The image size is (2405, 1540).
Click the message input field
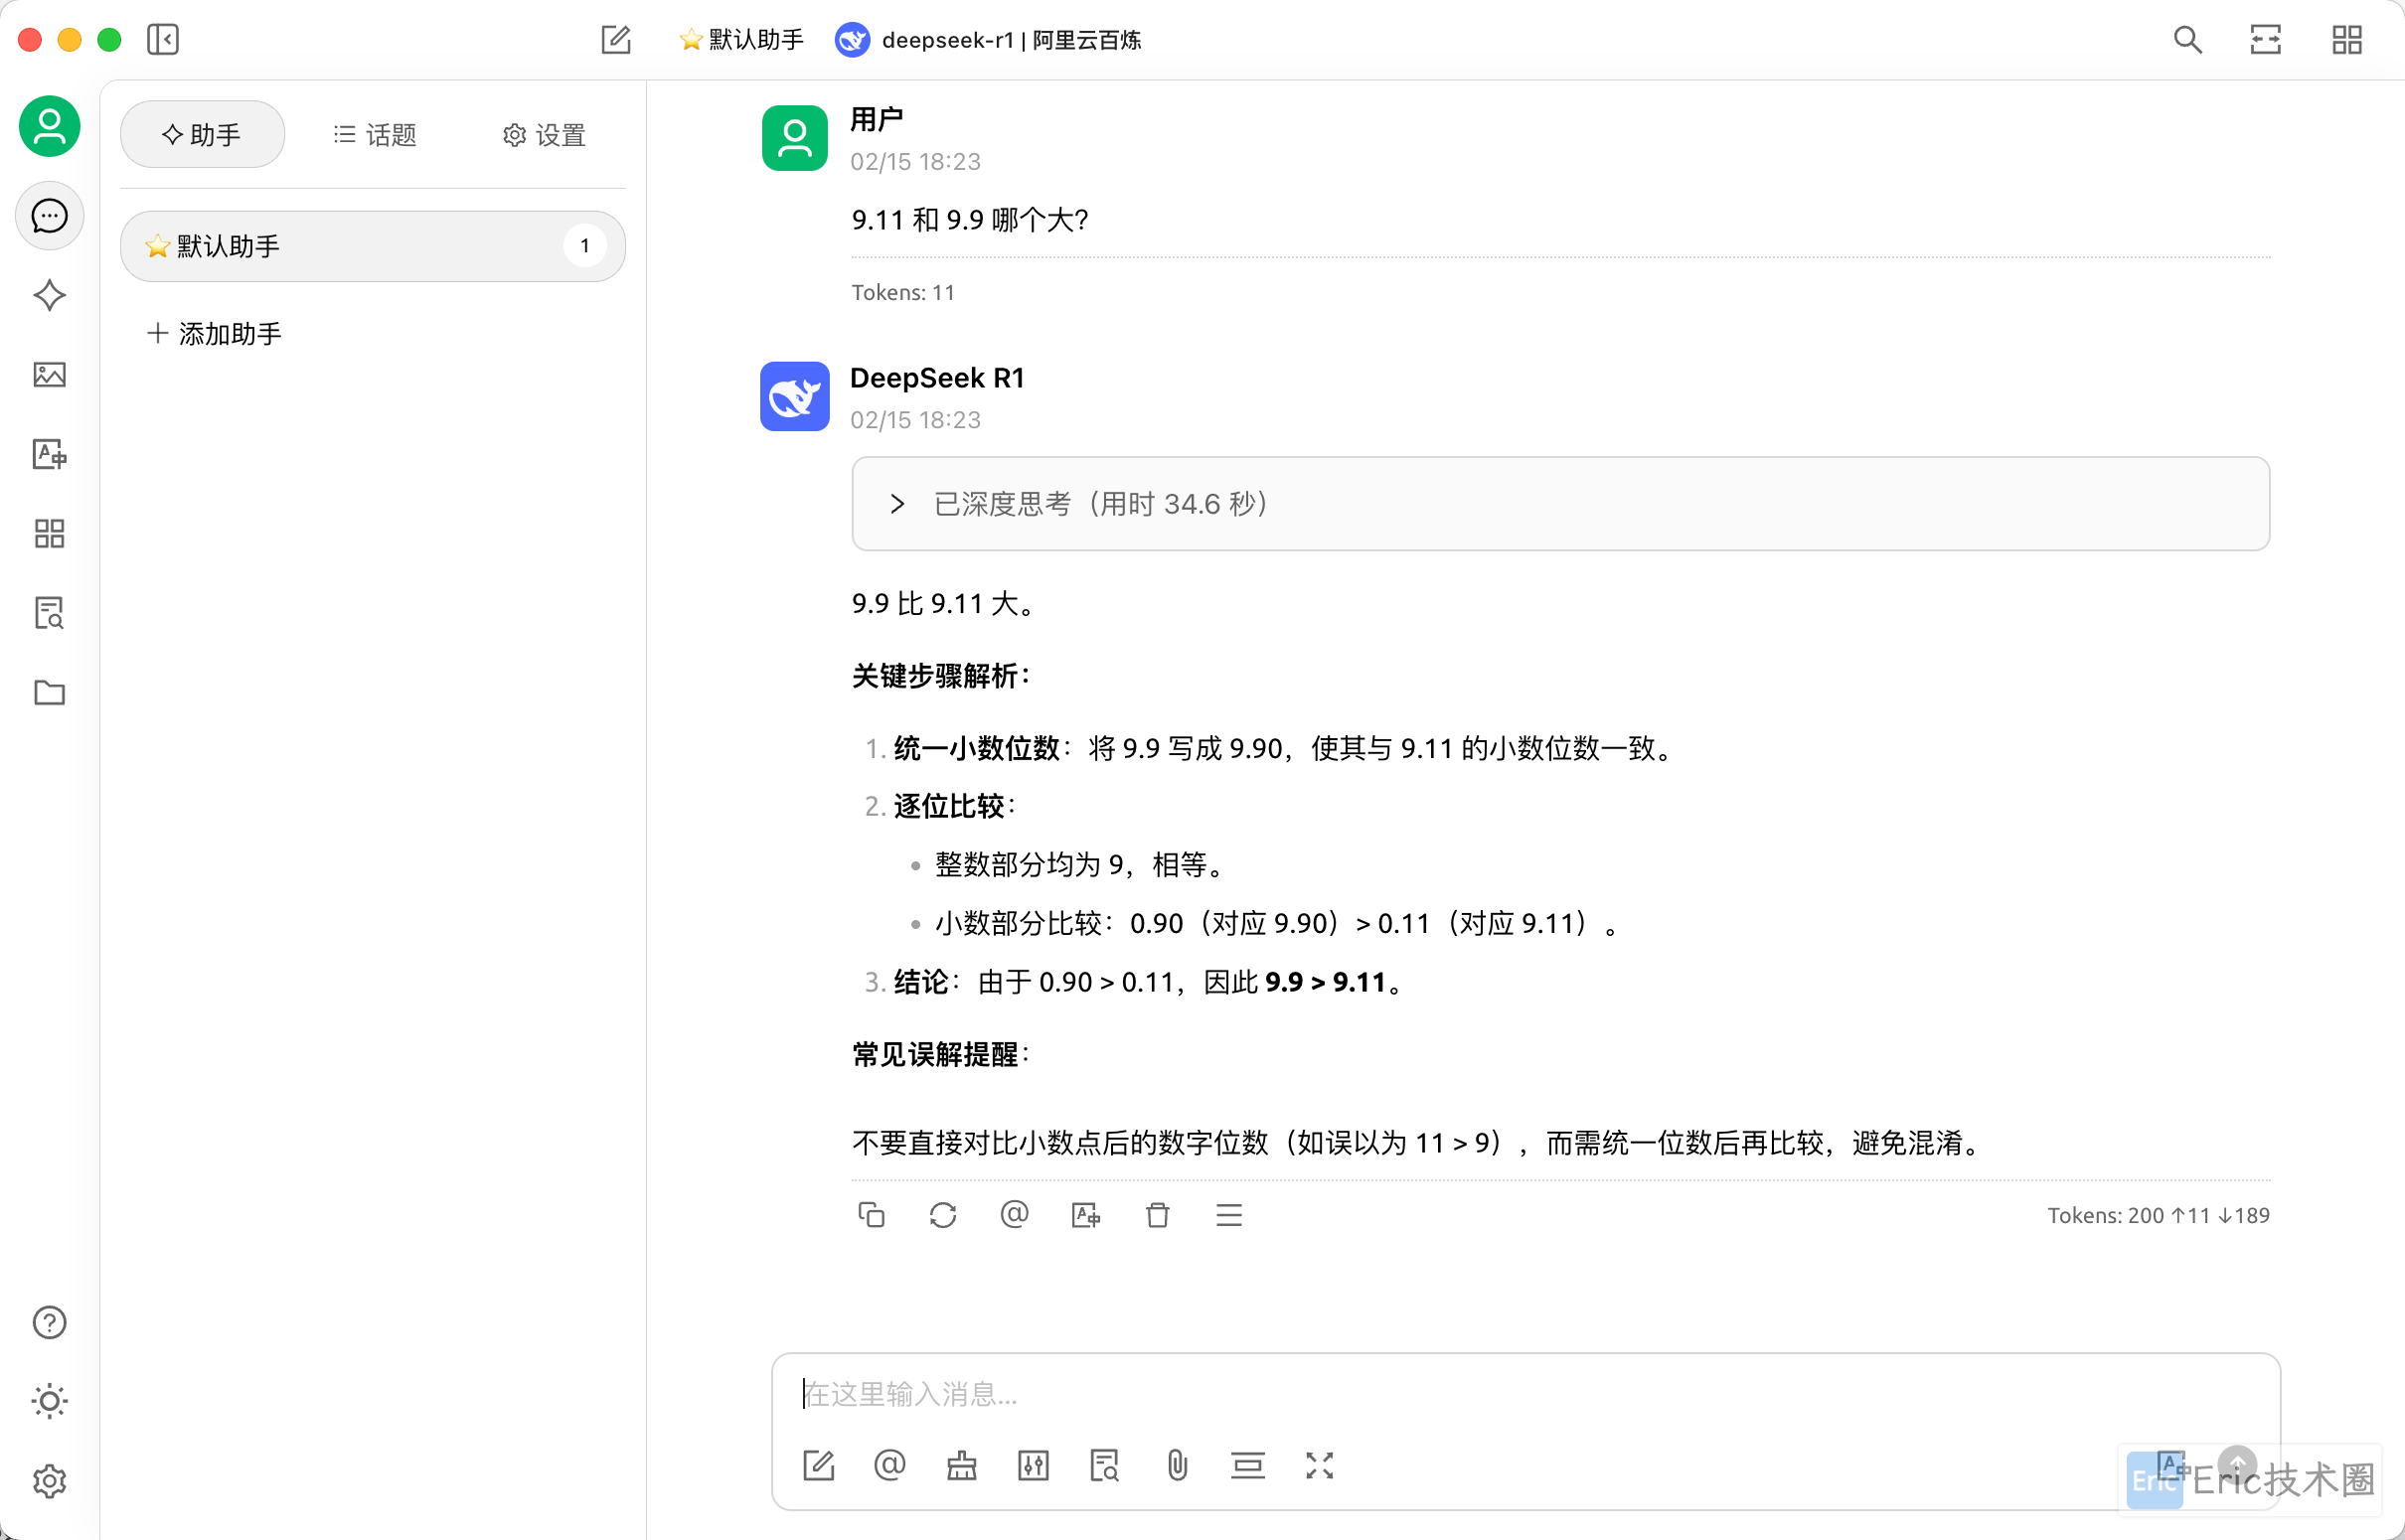1526,1394
